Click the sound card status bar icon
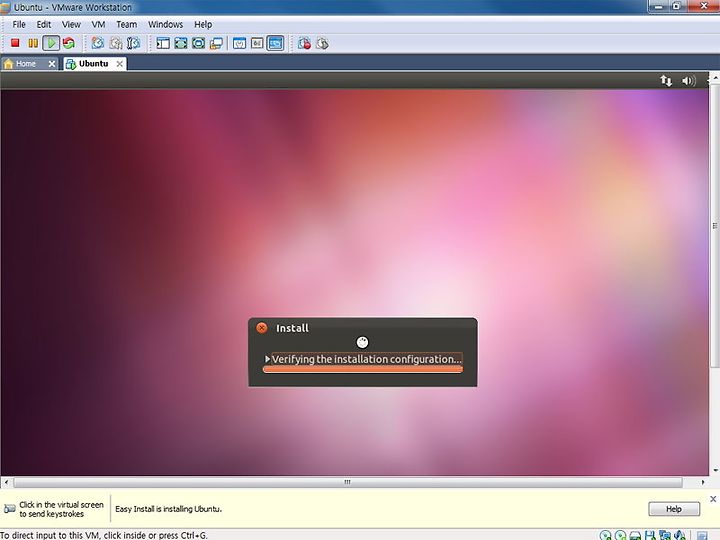This screenshot has height=540, width=720. (680, 535)
